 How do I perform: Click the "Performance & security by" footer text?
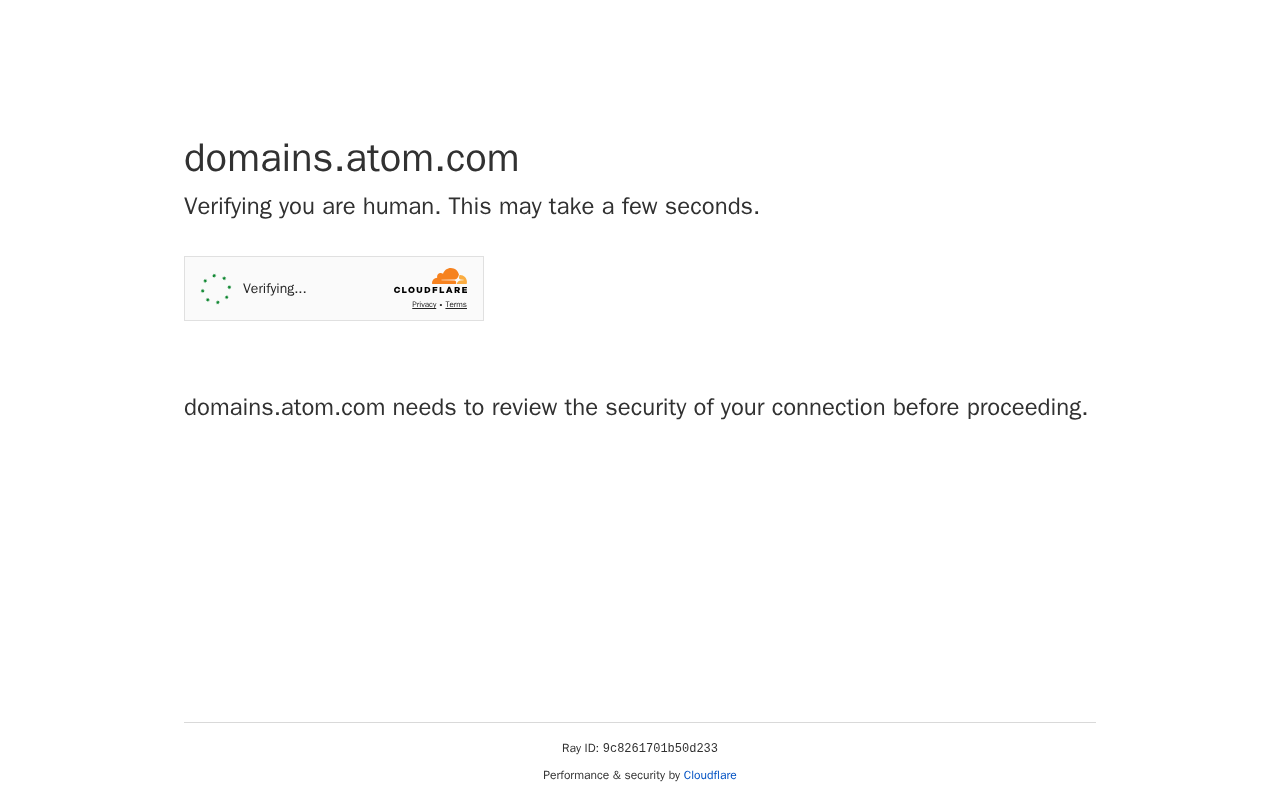(x=611, y=775)
